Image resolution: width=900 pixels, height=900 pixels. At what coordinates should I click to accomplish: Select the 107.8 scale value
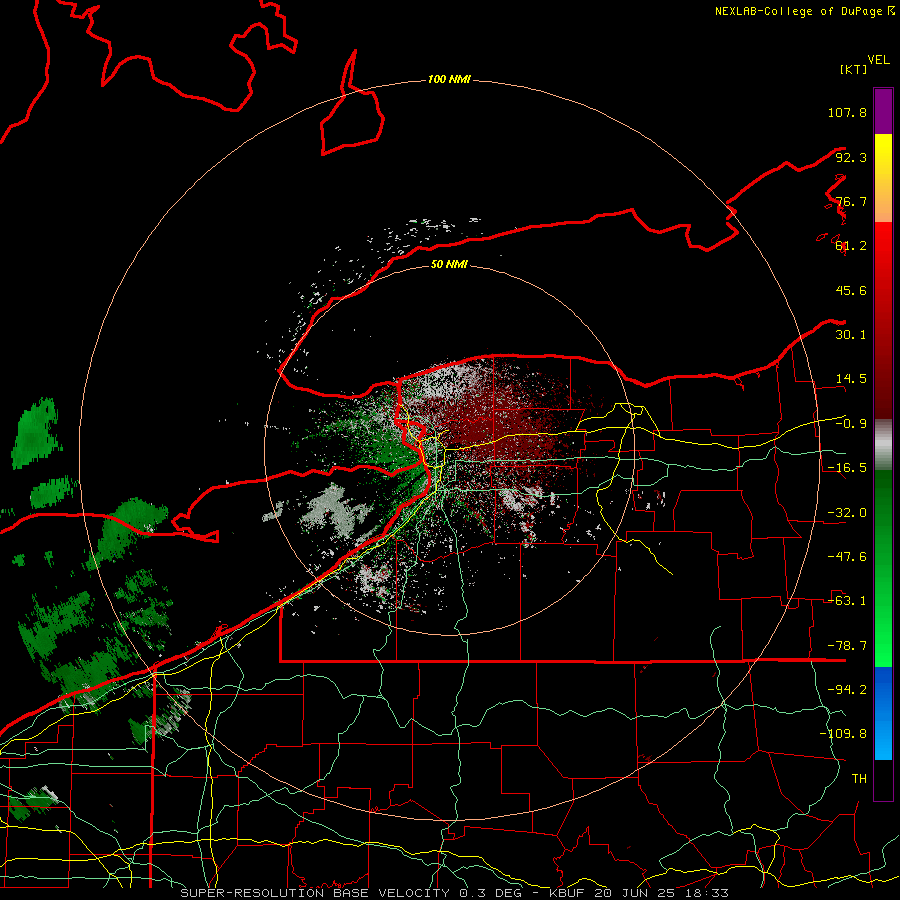point(847,112)
